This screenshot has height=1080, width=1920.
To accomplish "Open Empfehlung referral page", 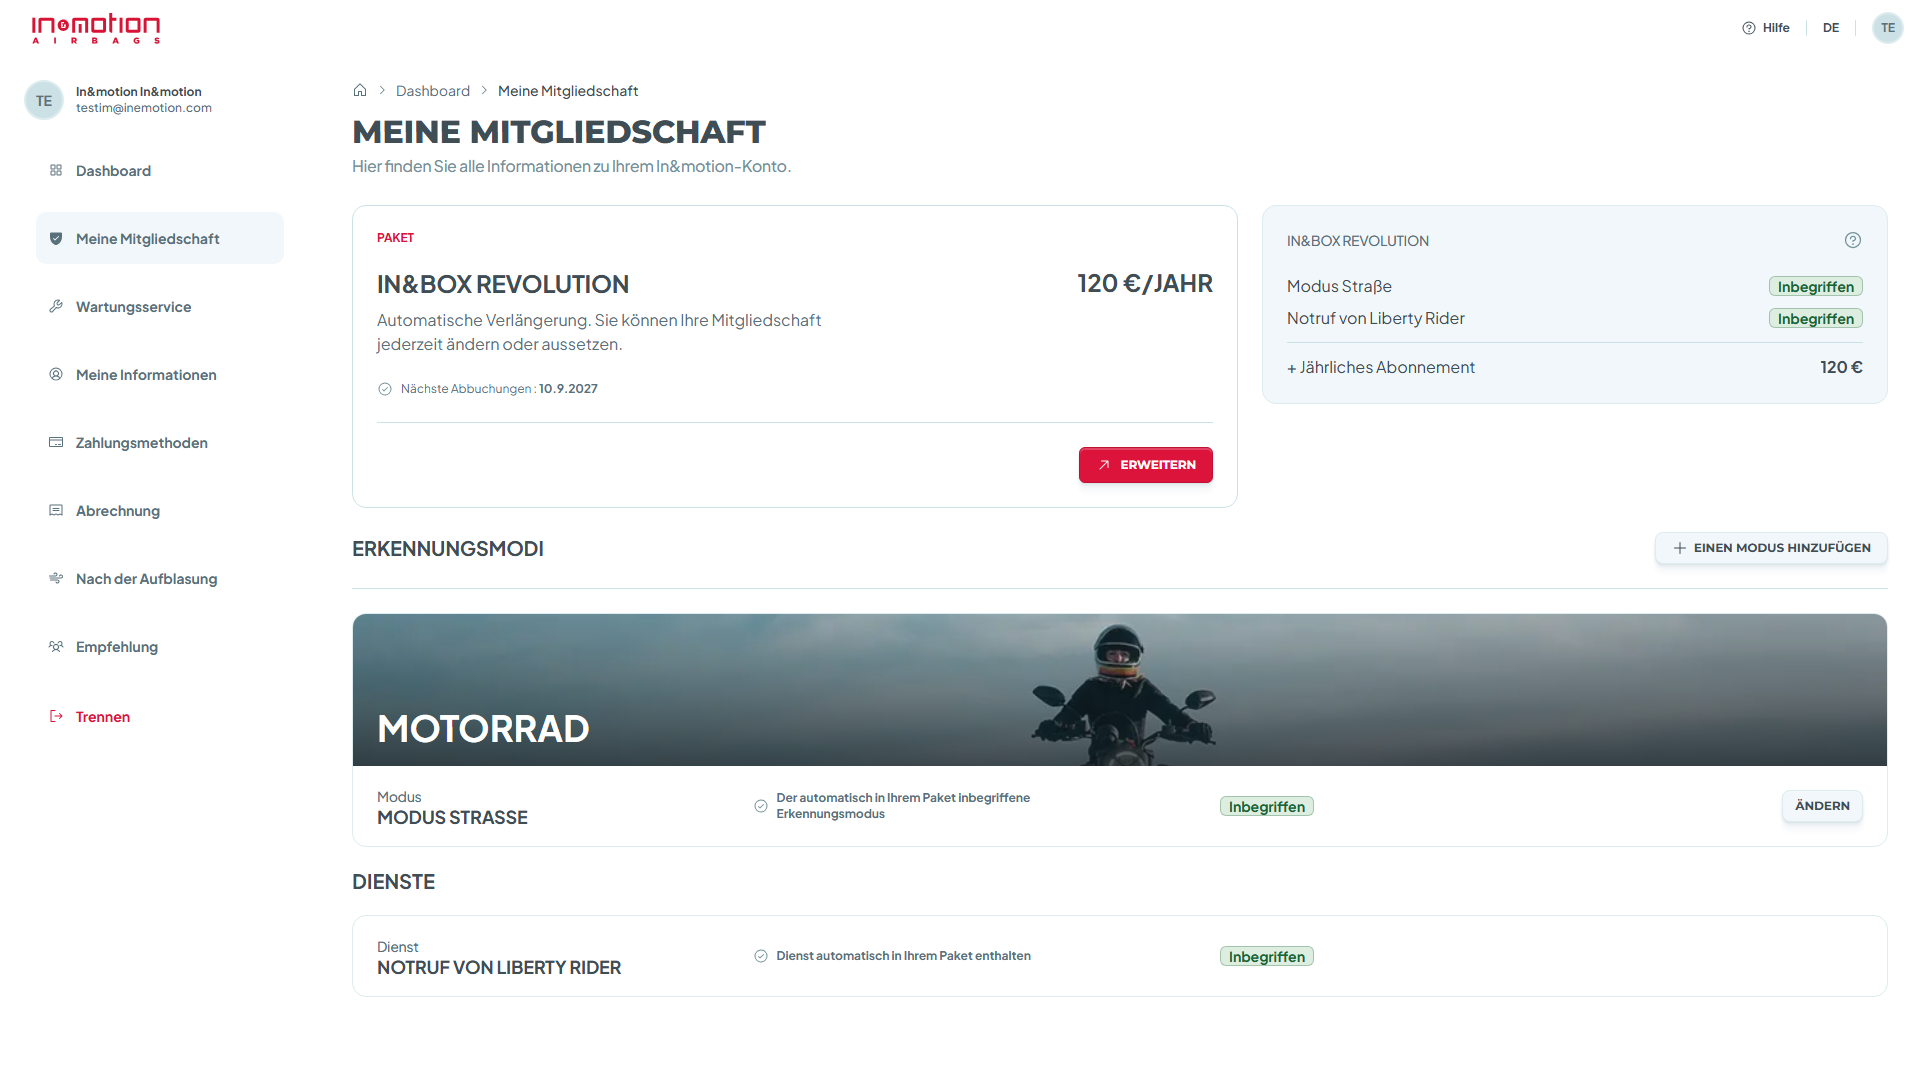I will (160, 646).
